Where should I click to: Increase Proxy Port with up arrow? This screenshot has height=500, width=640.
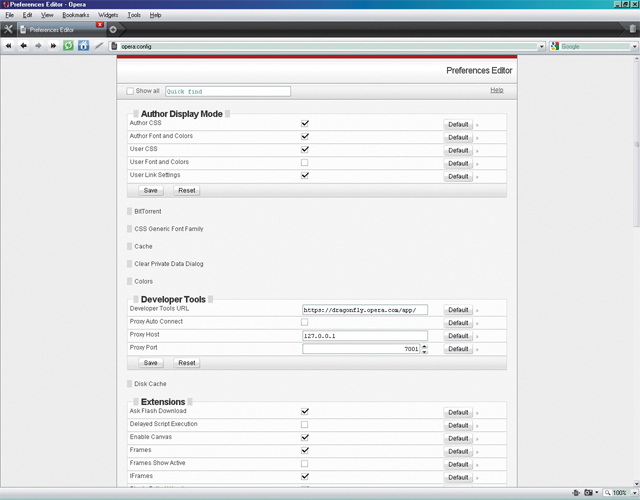(424, 347)
